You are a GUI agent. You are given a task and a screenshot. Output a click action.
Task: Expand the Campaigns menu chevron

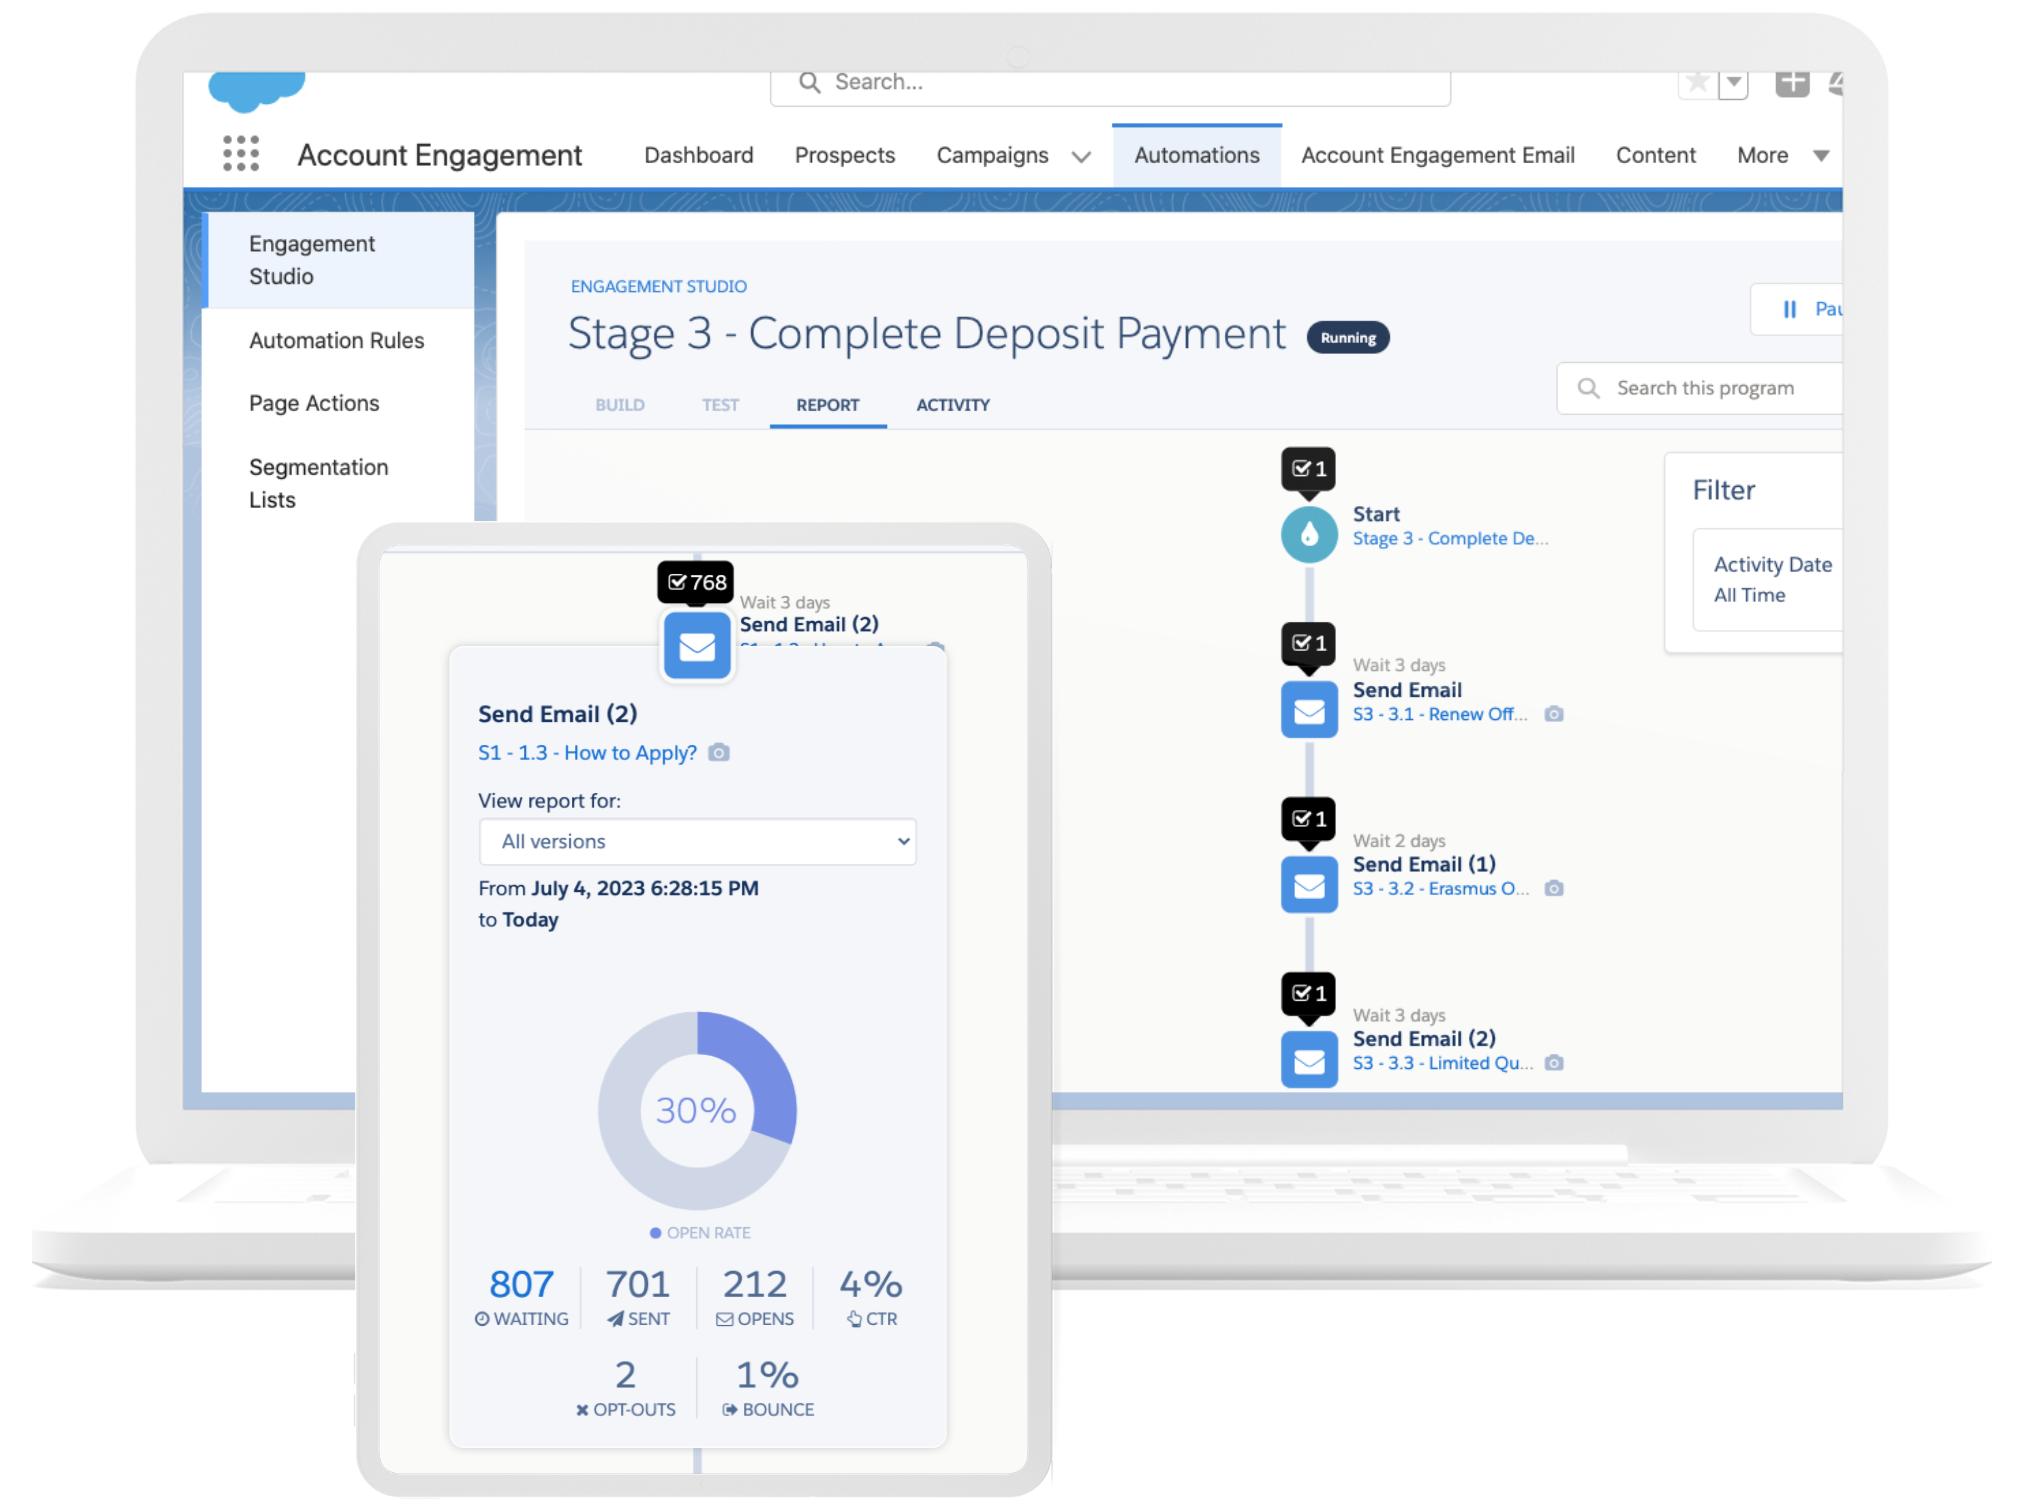[1081, 156]
